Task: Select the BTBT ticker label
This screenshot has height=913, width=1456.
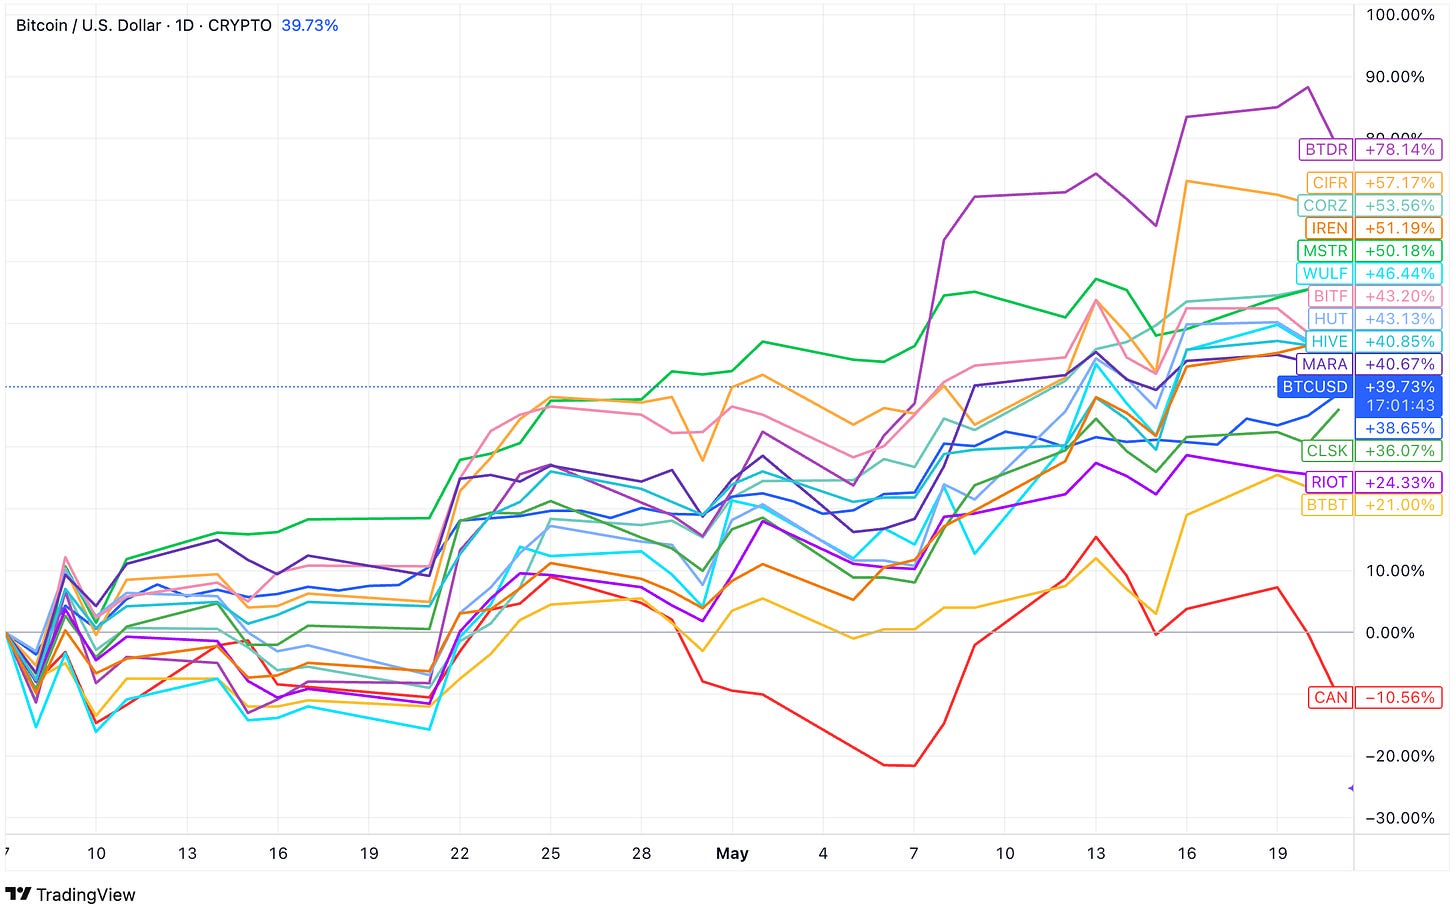Action: coord(1327,505)
